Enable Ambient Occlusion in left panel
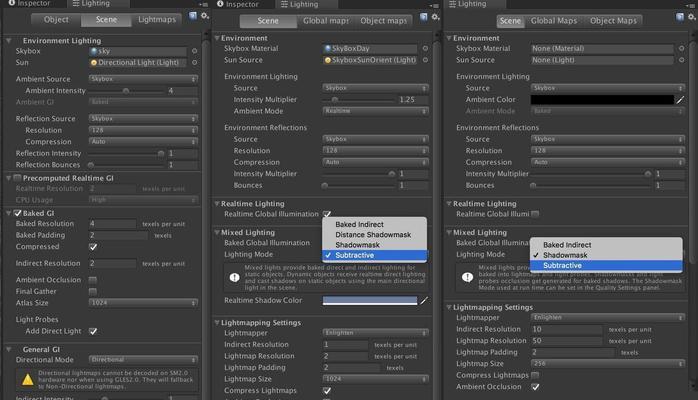 93,280
